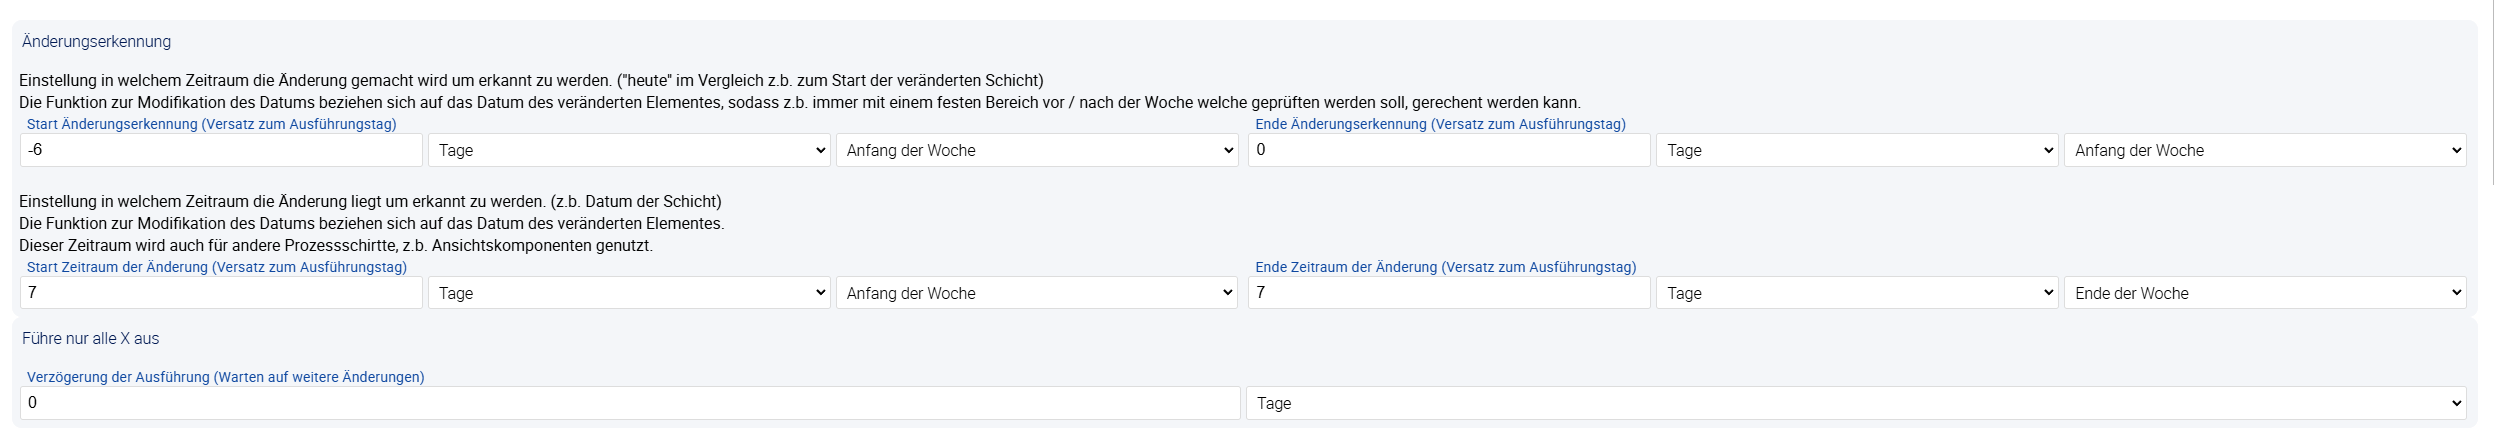Click the Ende Änderungserkennung offset input field
2494x438 pixels.
(x=1448, y=150)
